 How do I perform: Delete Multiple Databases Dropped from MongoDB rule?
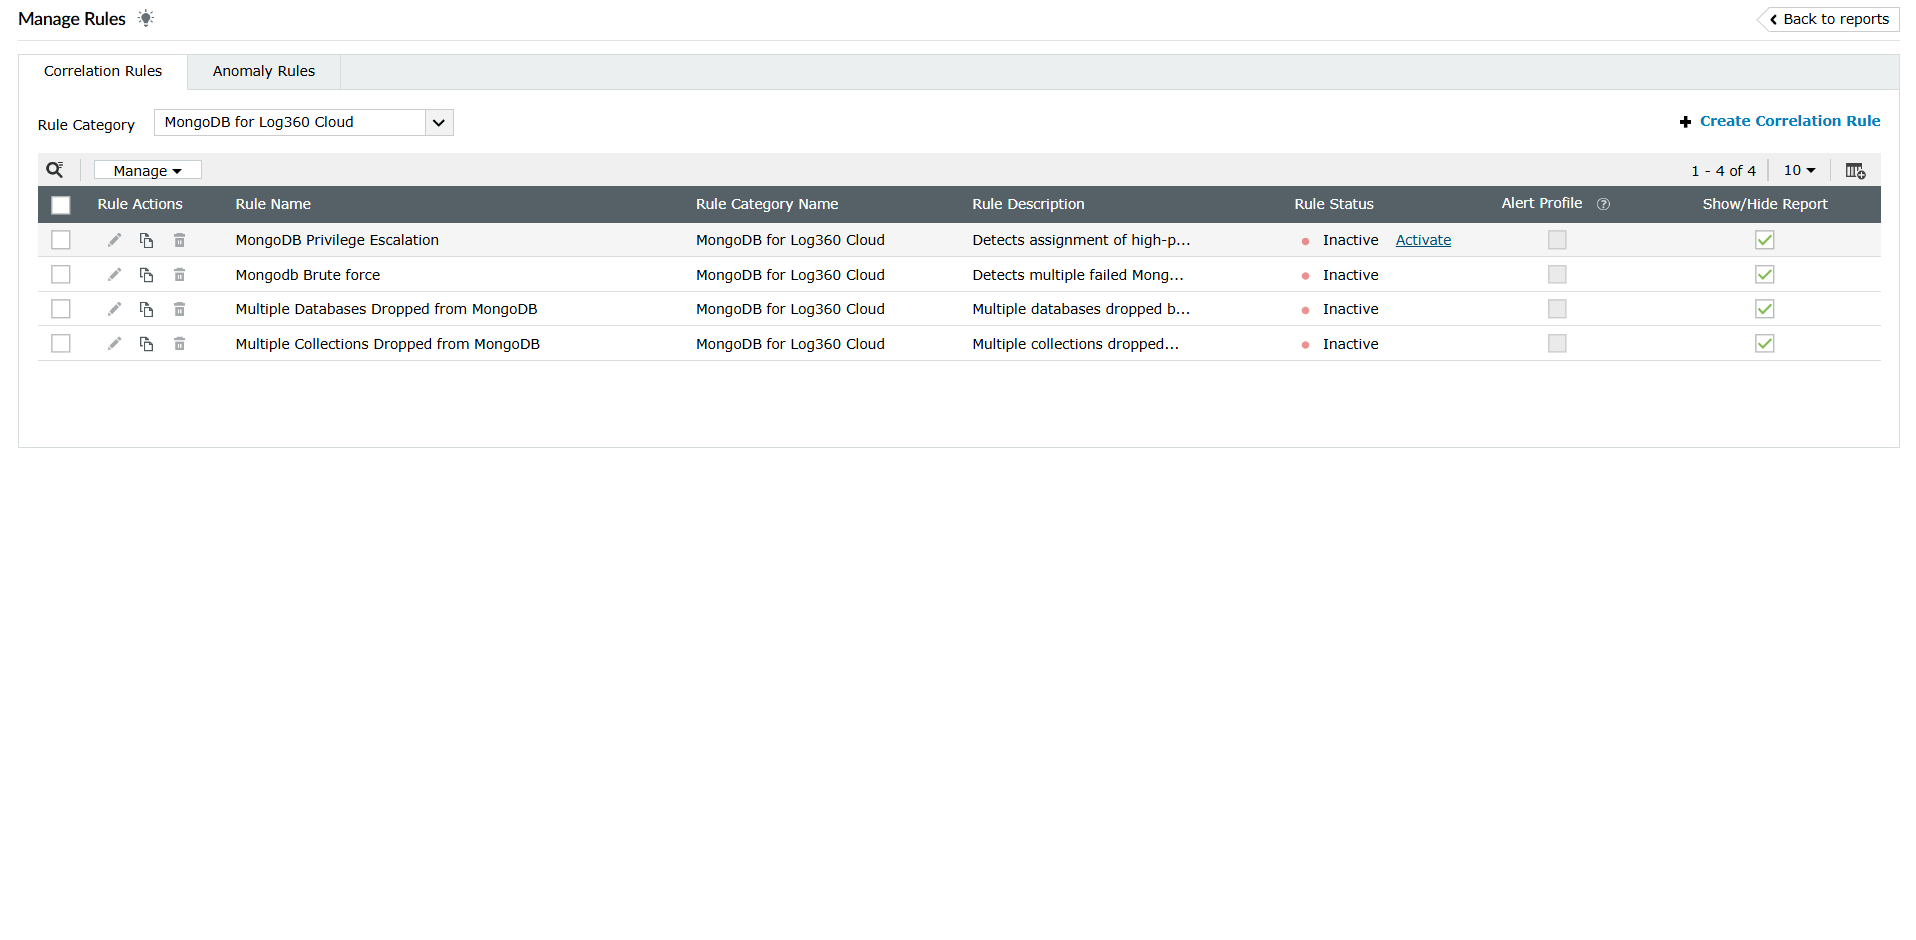click(179, 309)
